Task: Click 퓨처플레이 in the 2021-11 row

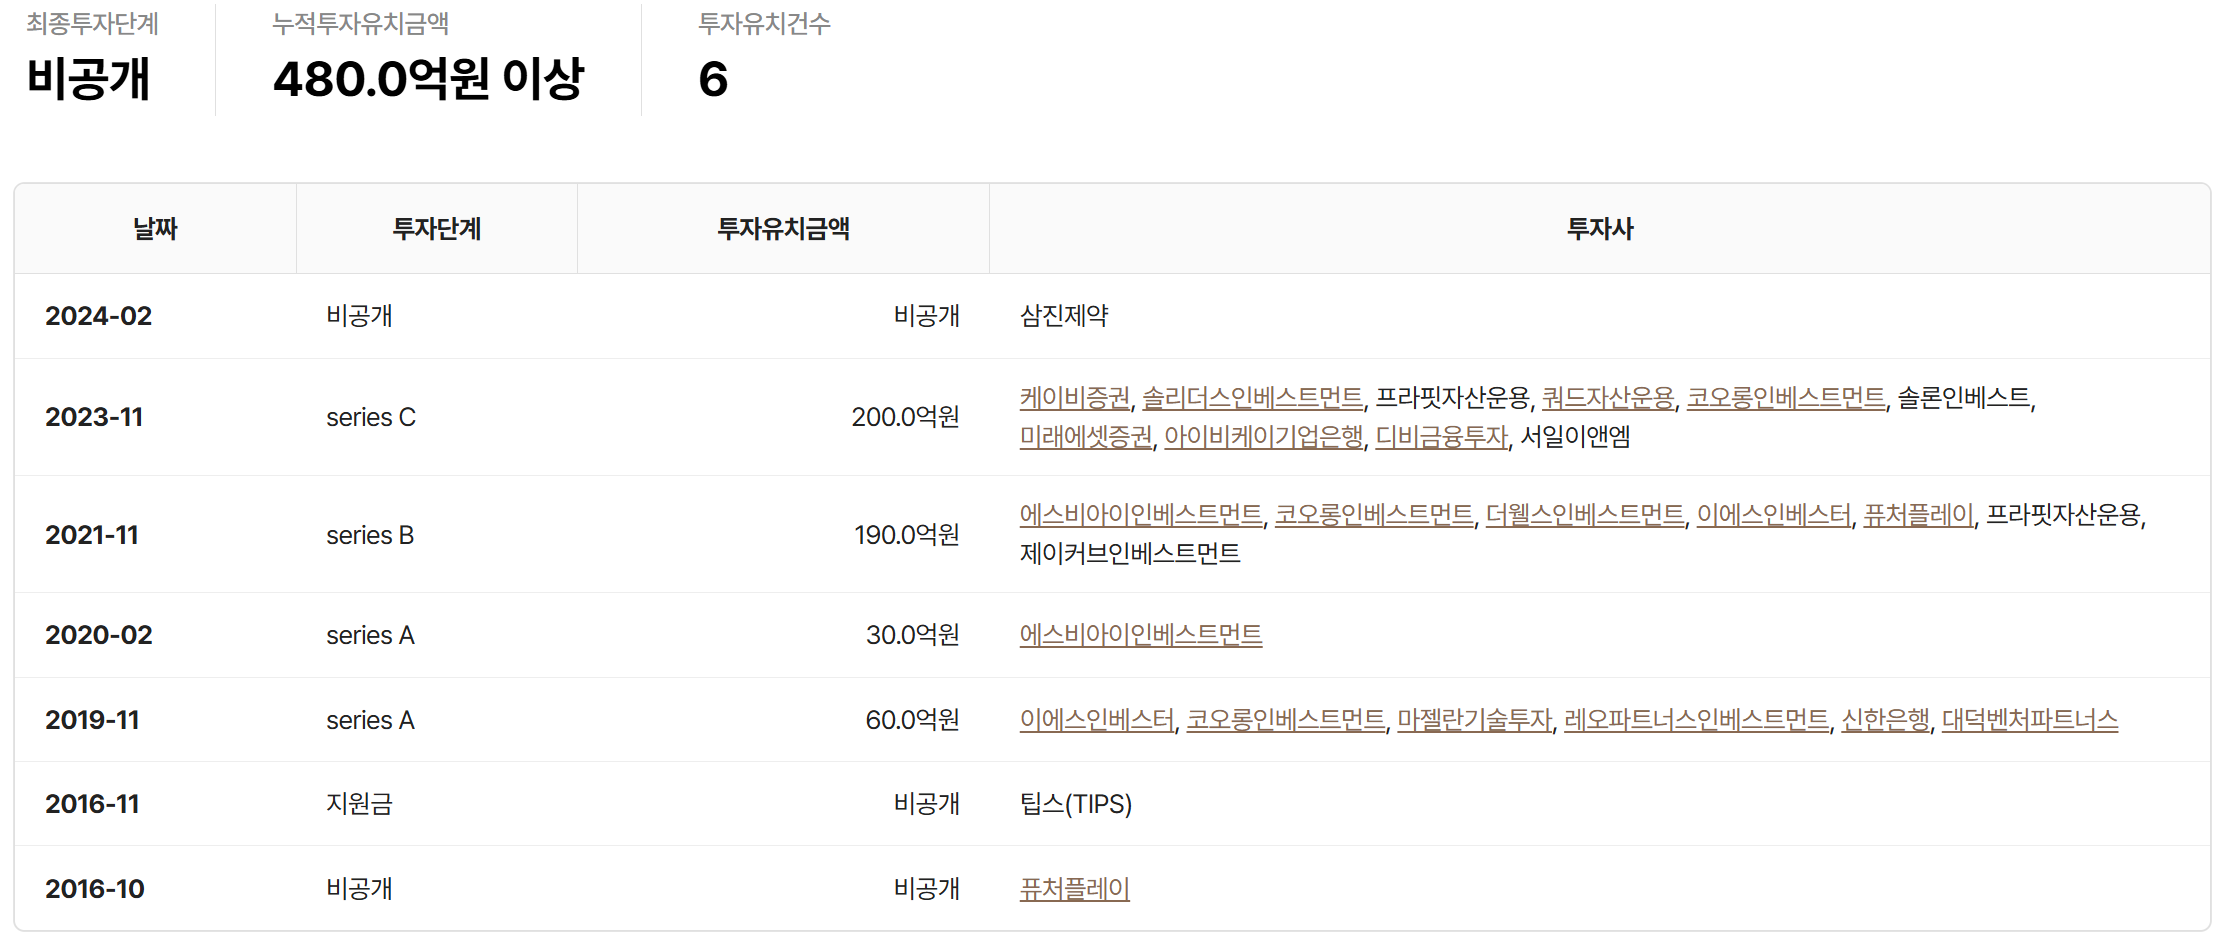Action: pos(1918,515)
